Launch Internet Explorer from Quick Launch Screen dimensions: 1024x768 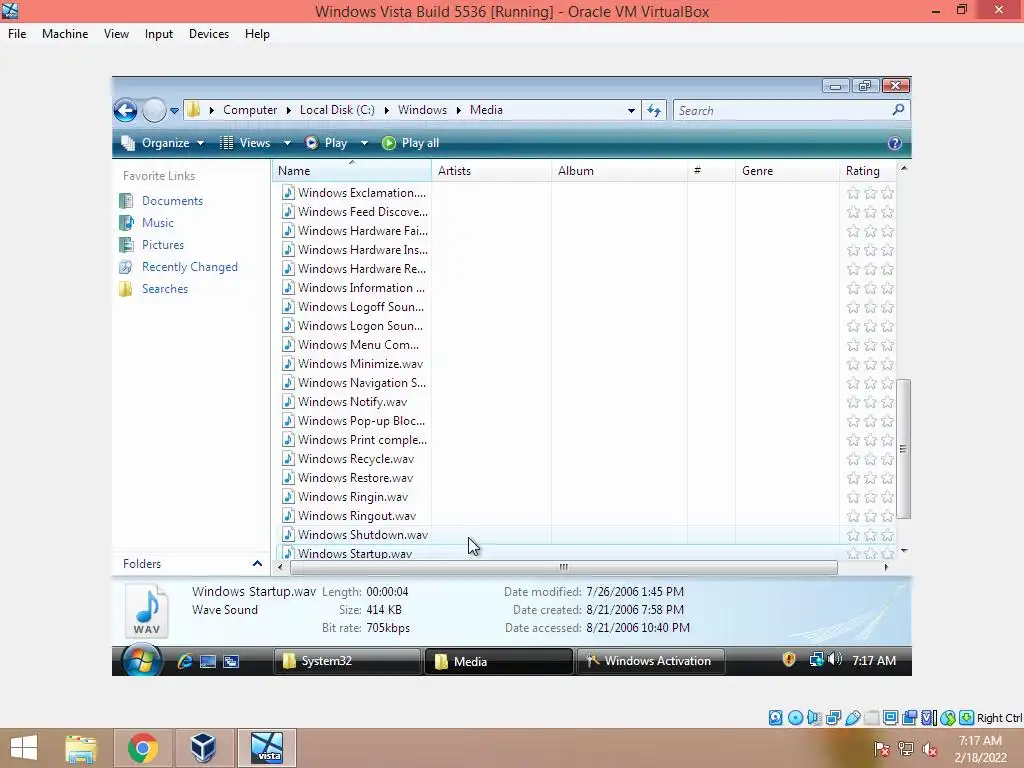point(185,662)
